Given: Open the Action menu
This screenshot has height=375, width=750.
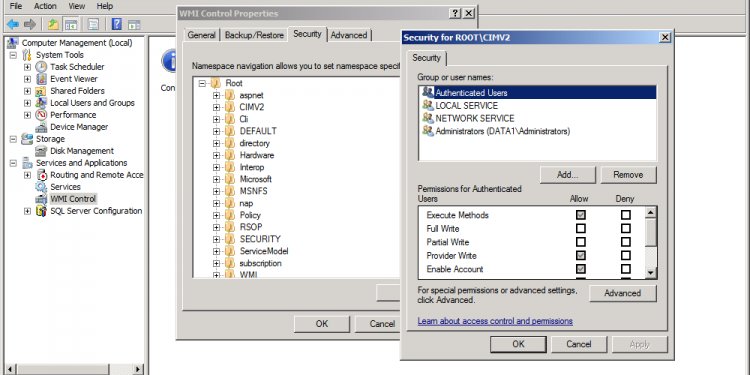Looking at the screenshot, I should (x=45, y=6).
